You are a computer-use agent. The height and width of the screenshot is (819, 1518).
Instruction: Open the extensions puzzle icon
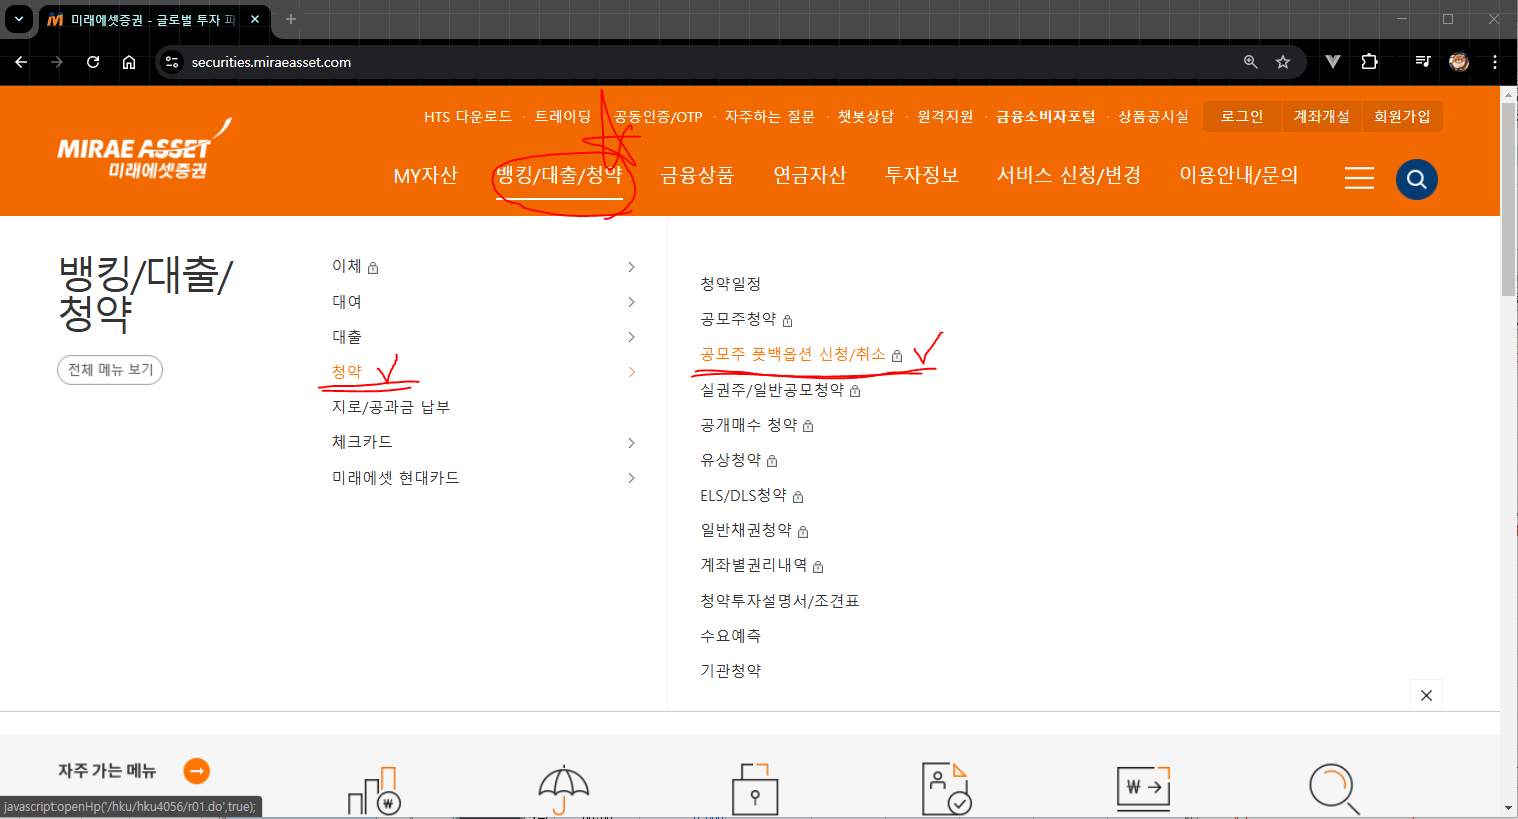1370,62
